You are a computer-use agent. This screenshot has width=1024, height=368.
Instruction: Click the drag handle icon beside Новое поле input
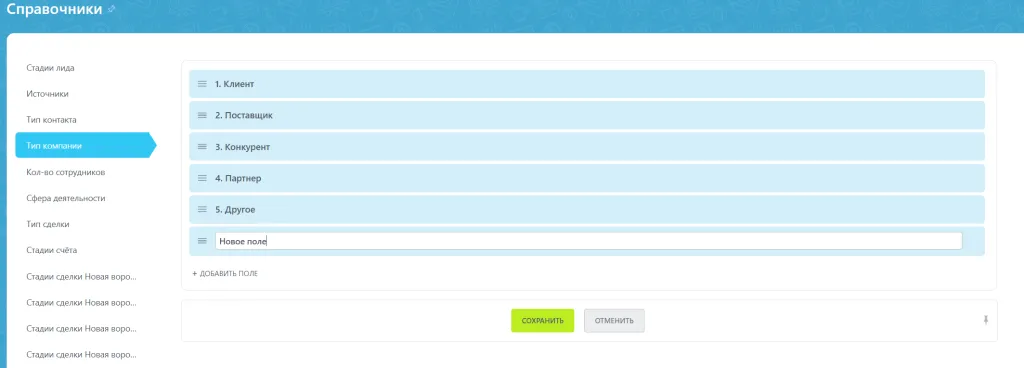point(202,241)
